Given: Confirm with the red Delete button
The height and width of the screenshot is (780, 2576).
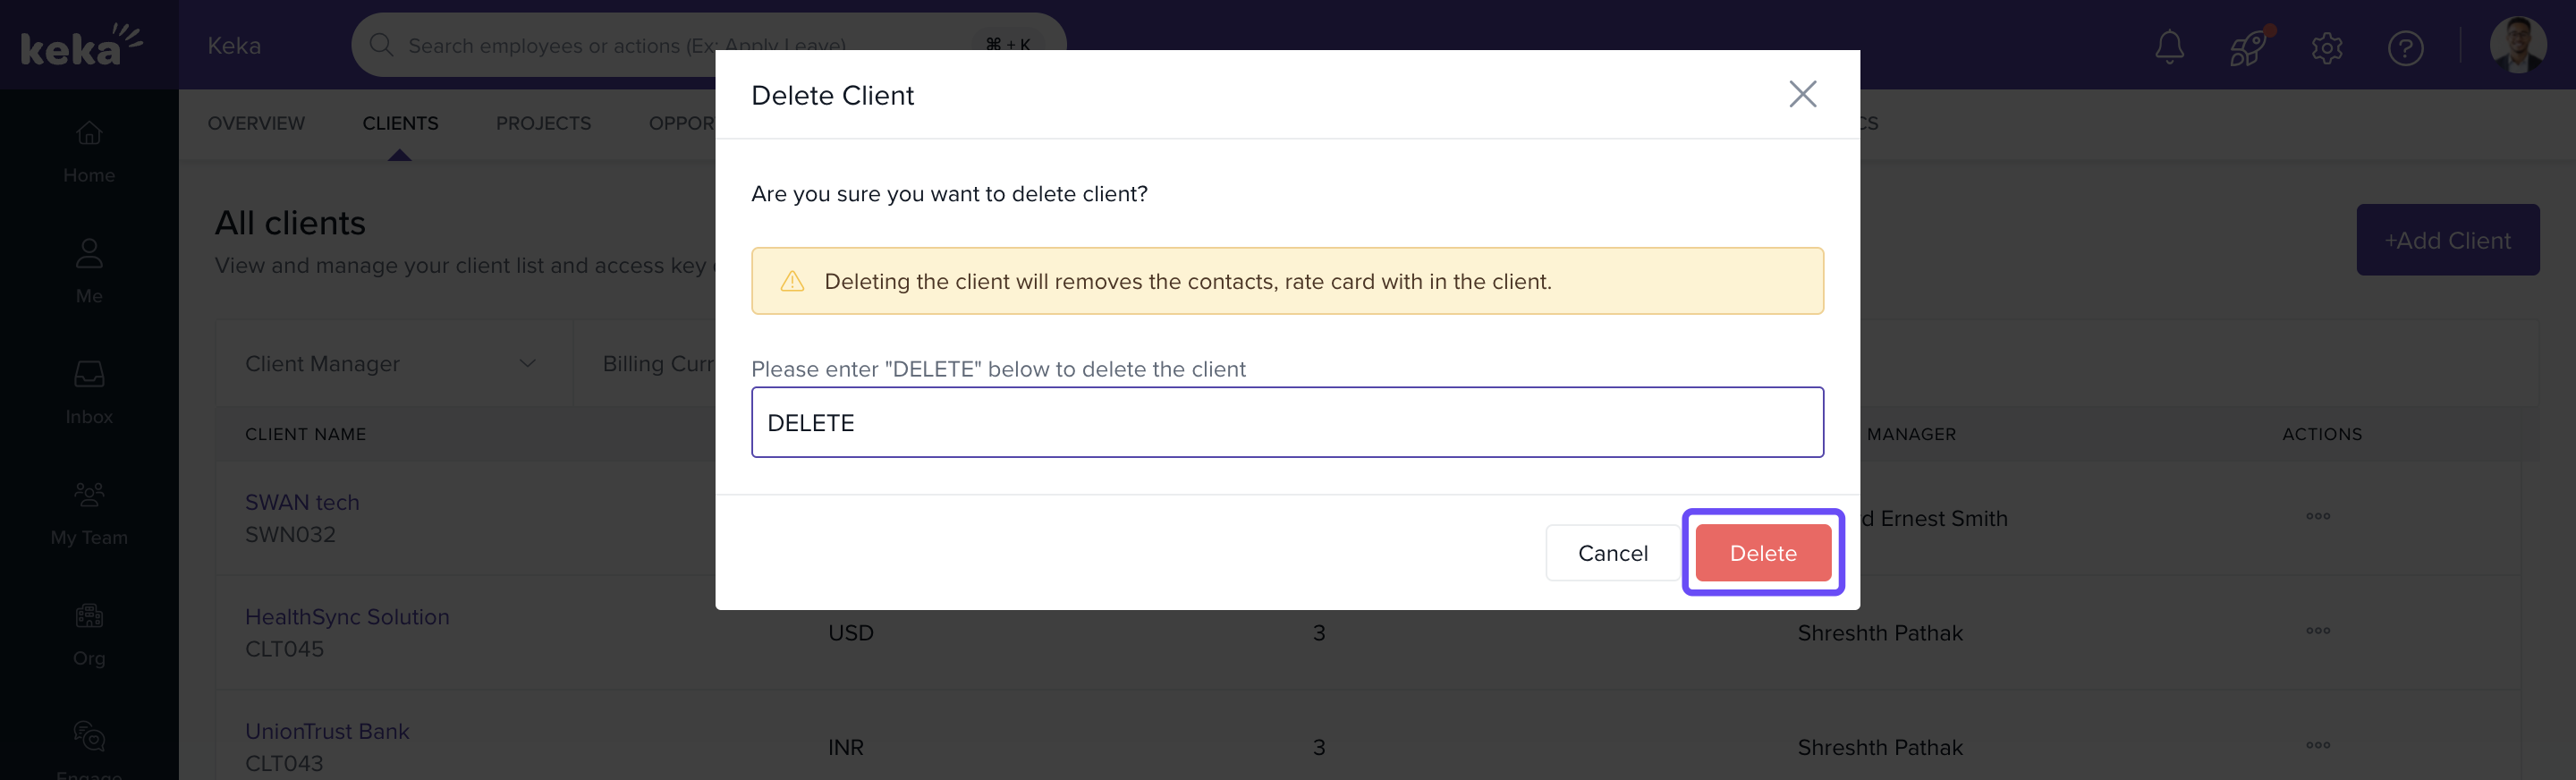Looking at the screenshot, I should (1762, 553).
